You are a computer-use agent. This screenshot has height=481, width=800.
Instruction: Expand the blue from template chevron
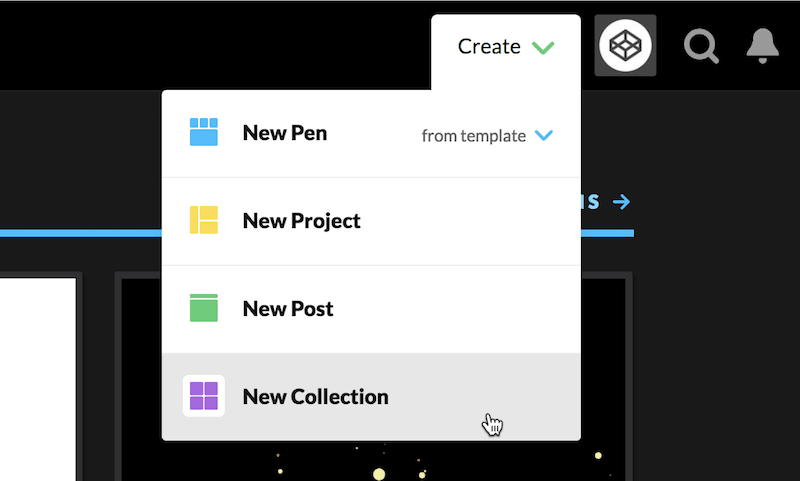point(544,135)
